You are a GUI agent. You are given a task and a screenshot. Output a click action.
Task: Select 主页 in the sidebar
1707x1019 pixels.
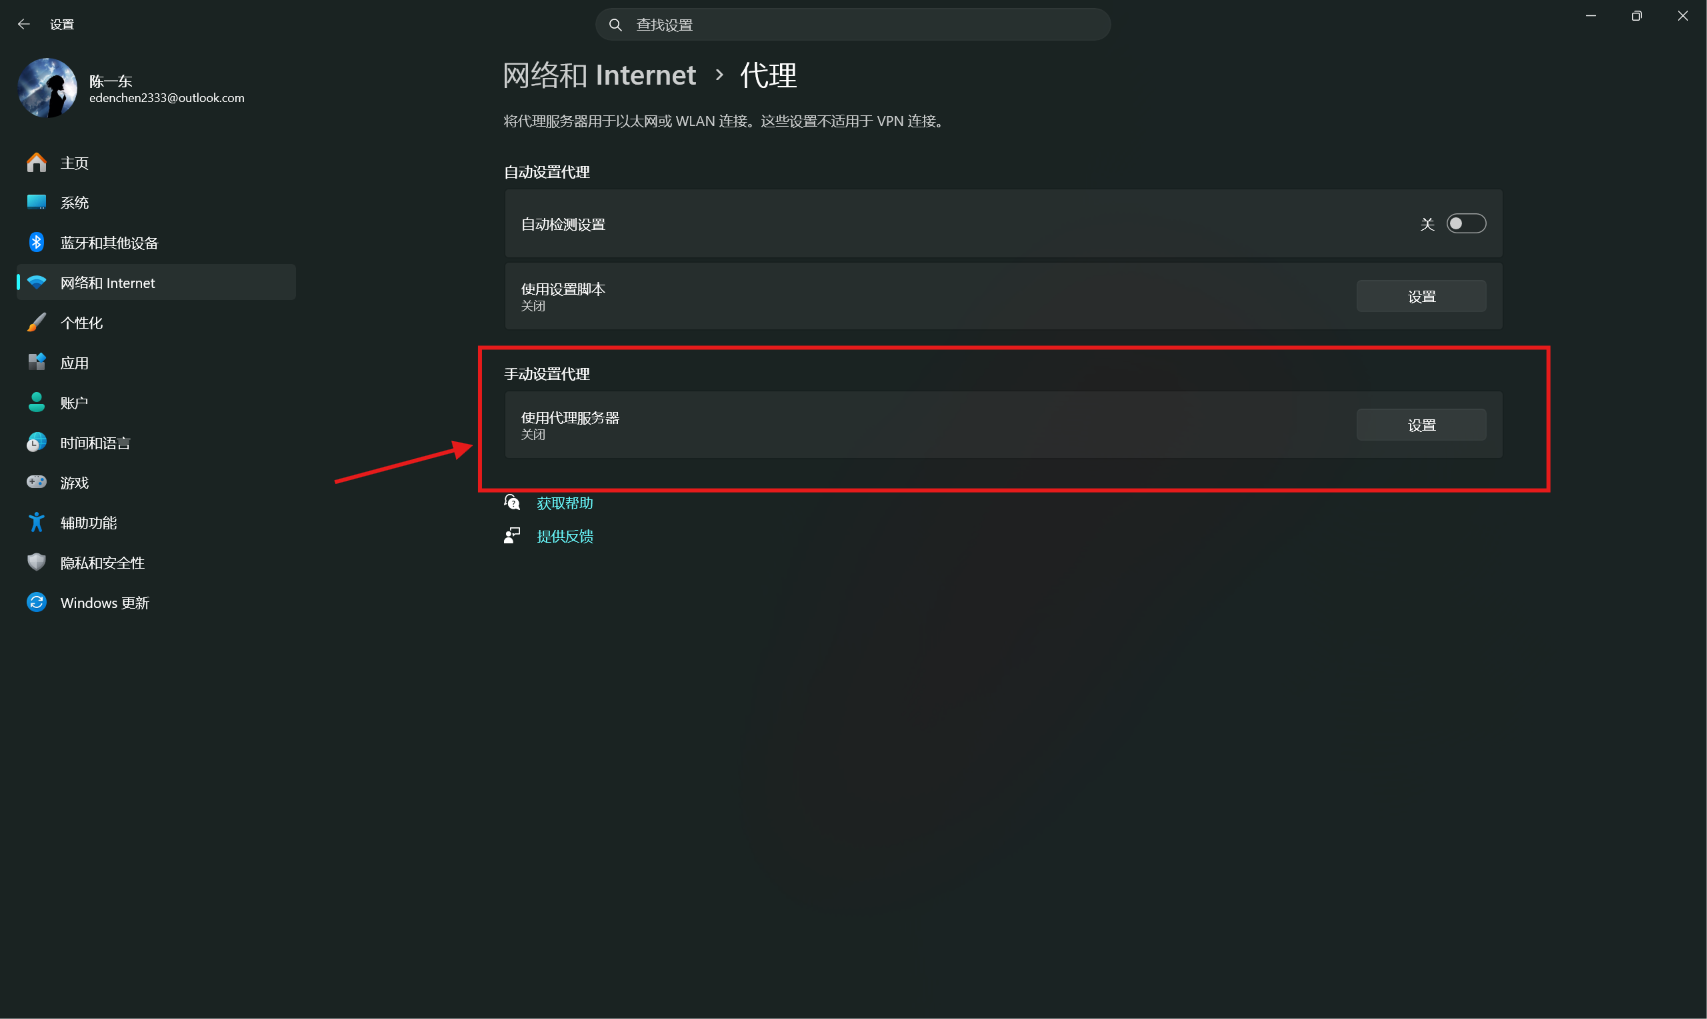coord(156,162)
